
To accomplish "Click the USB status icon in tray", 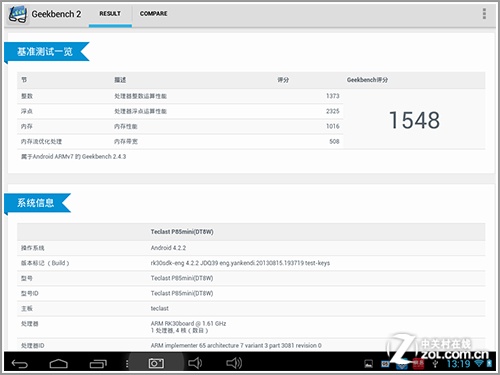I will click(435, 364).
